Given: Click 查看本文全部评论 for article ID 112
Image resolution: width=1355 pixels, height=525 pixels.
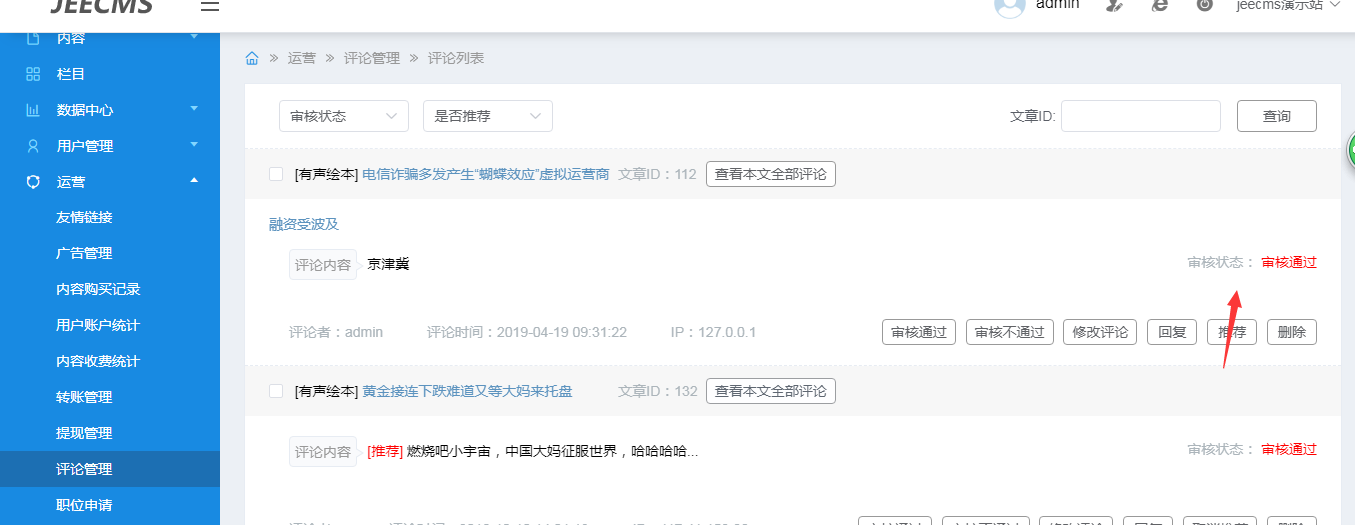Looking at the screenshot, I should coord(771,174).
